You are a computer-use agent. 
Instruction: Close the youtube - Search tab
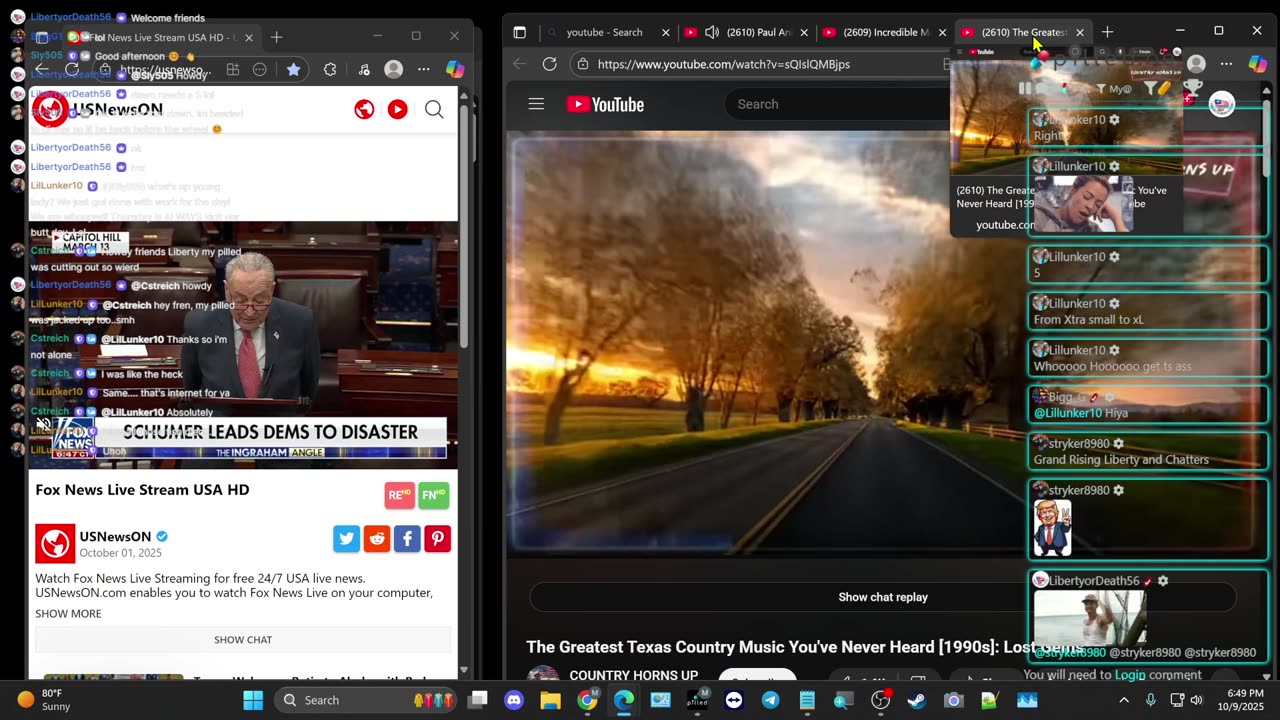coord(666,32)
